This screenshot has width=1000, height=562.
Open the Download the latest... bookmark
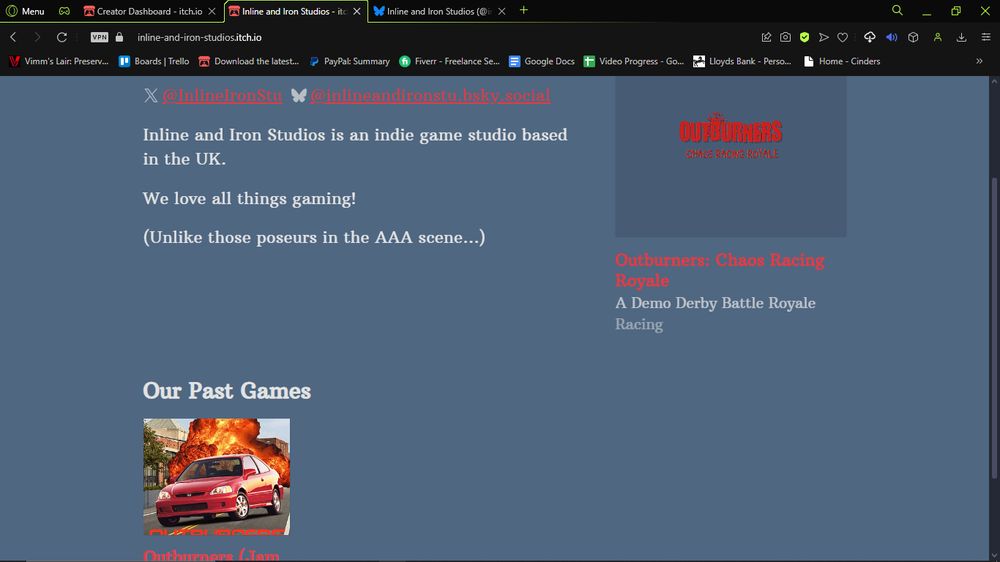click(249, 61)
